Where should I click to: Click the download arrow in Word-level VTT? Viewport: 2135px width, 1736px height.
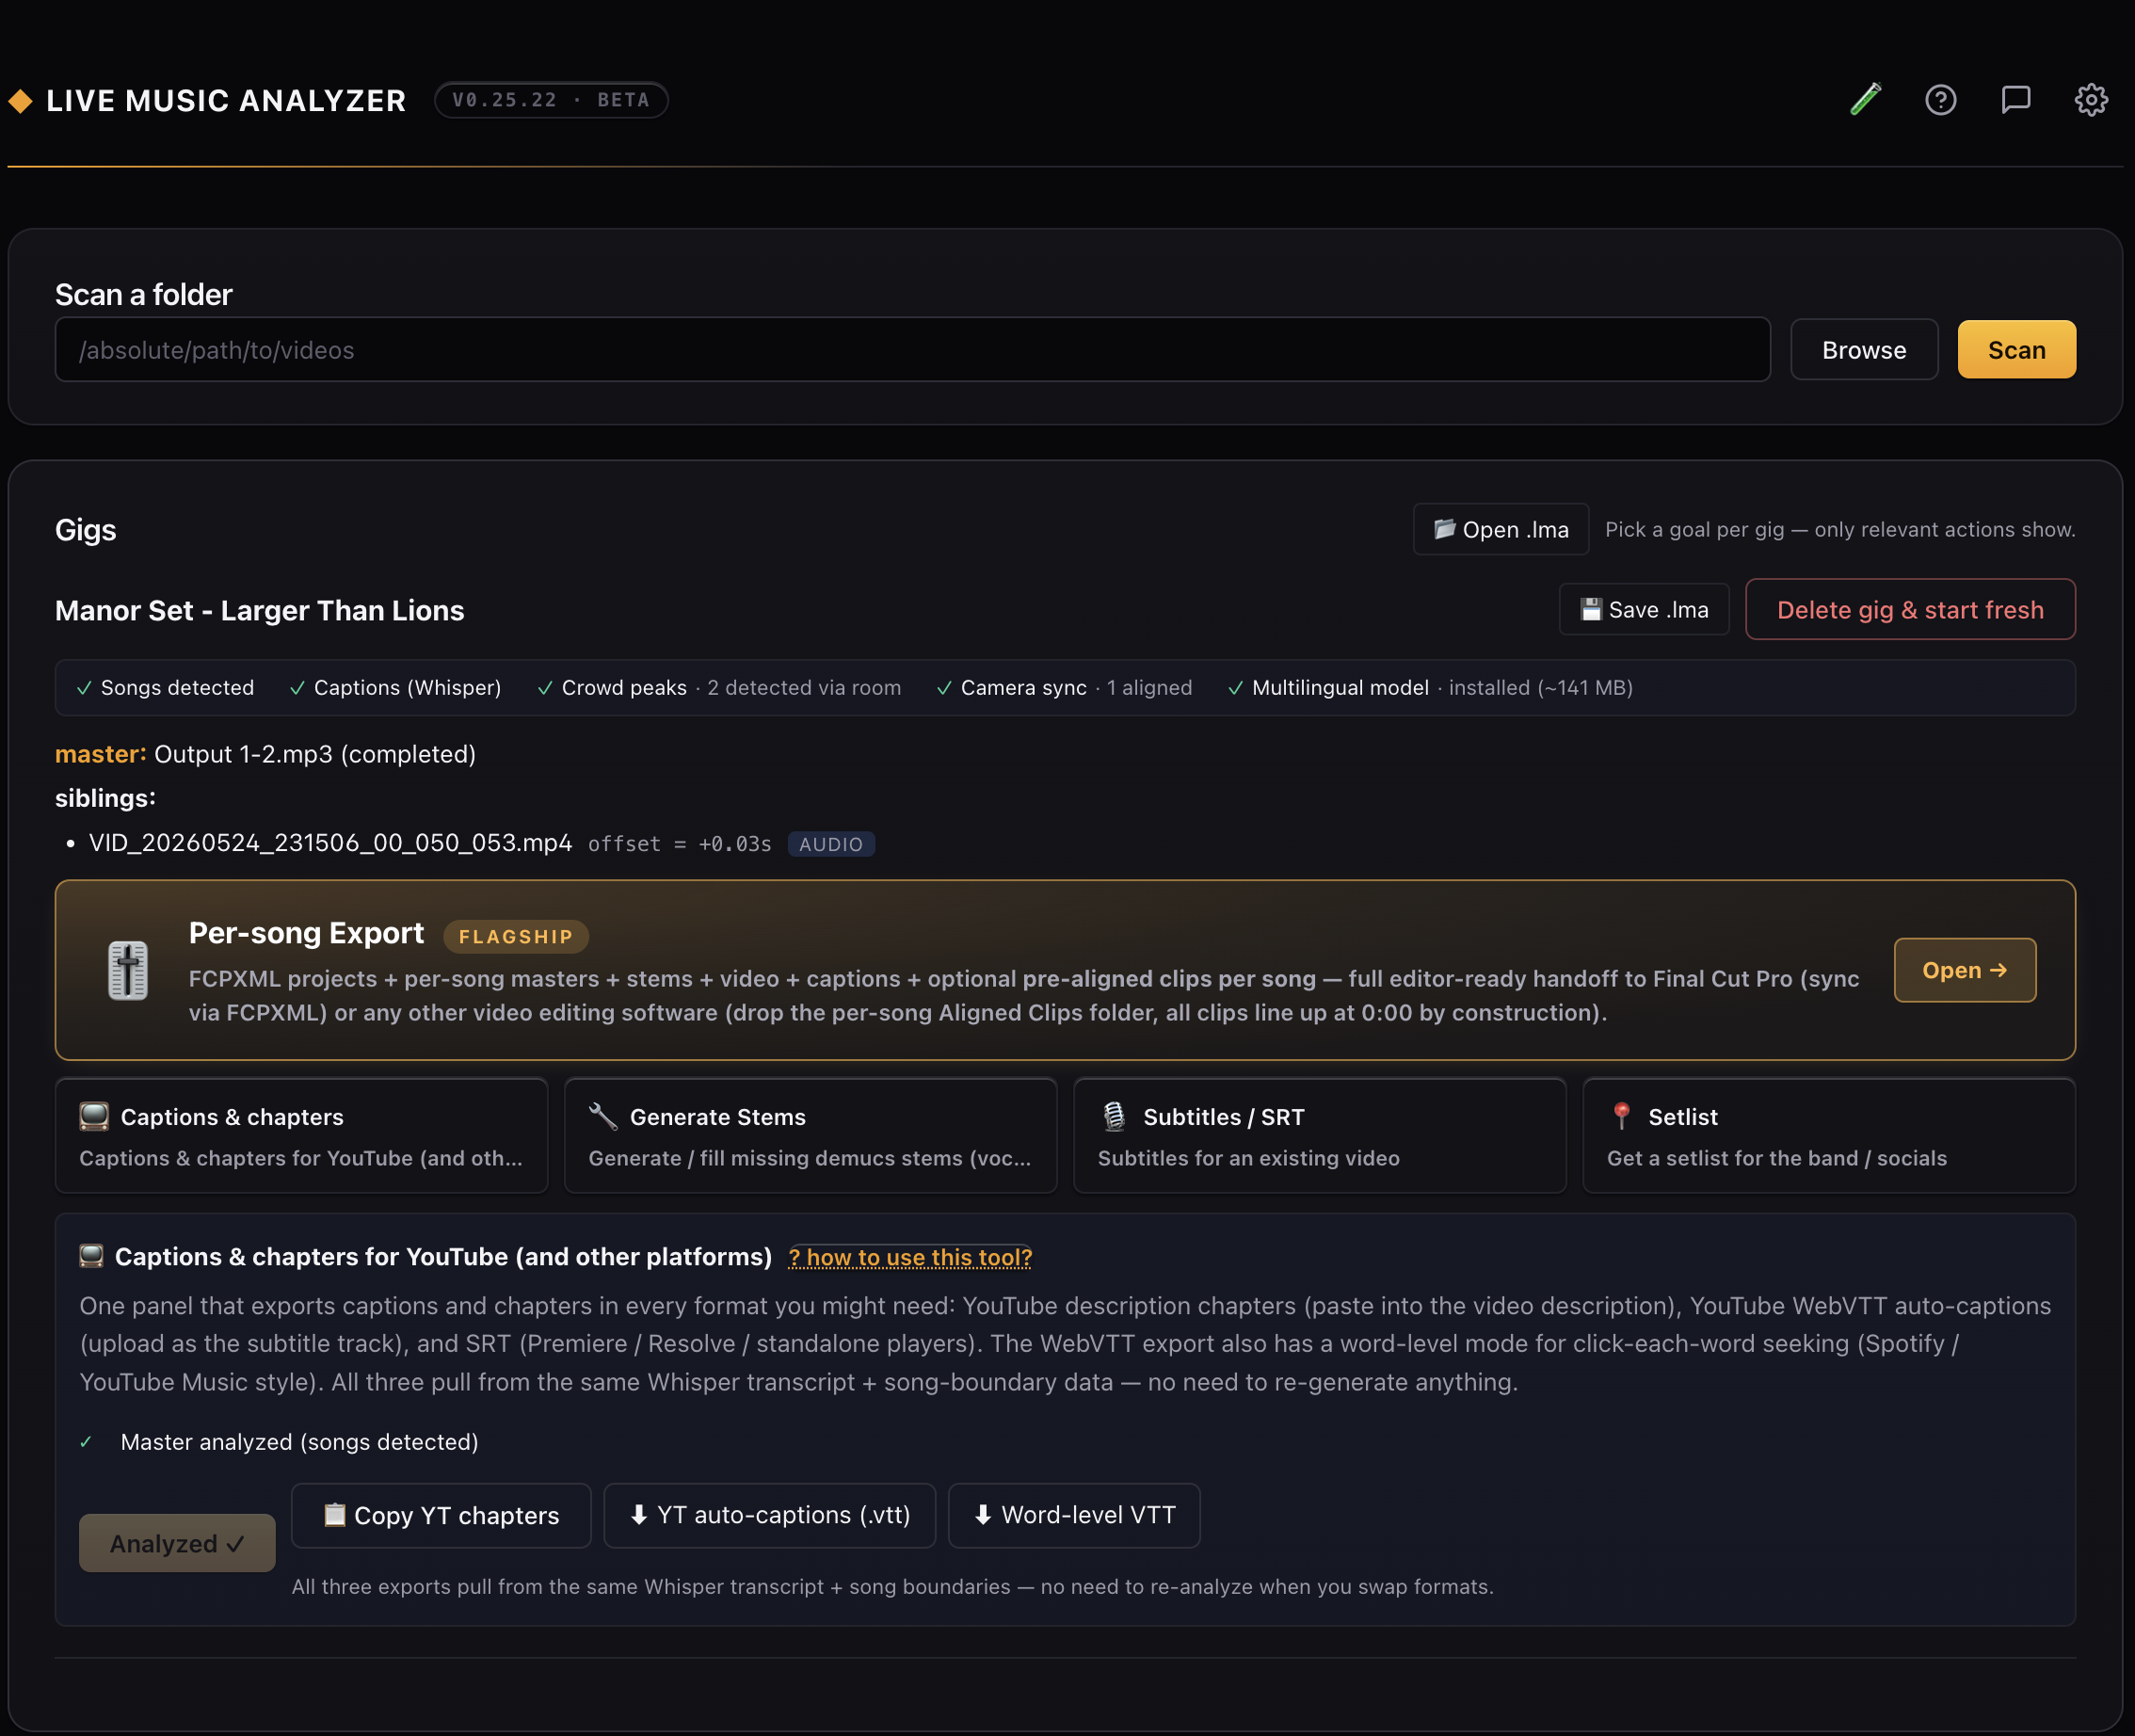pyautogui.click(x=983, y=1514)
